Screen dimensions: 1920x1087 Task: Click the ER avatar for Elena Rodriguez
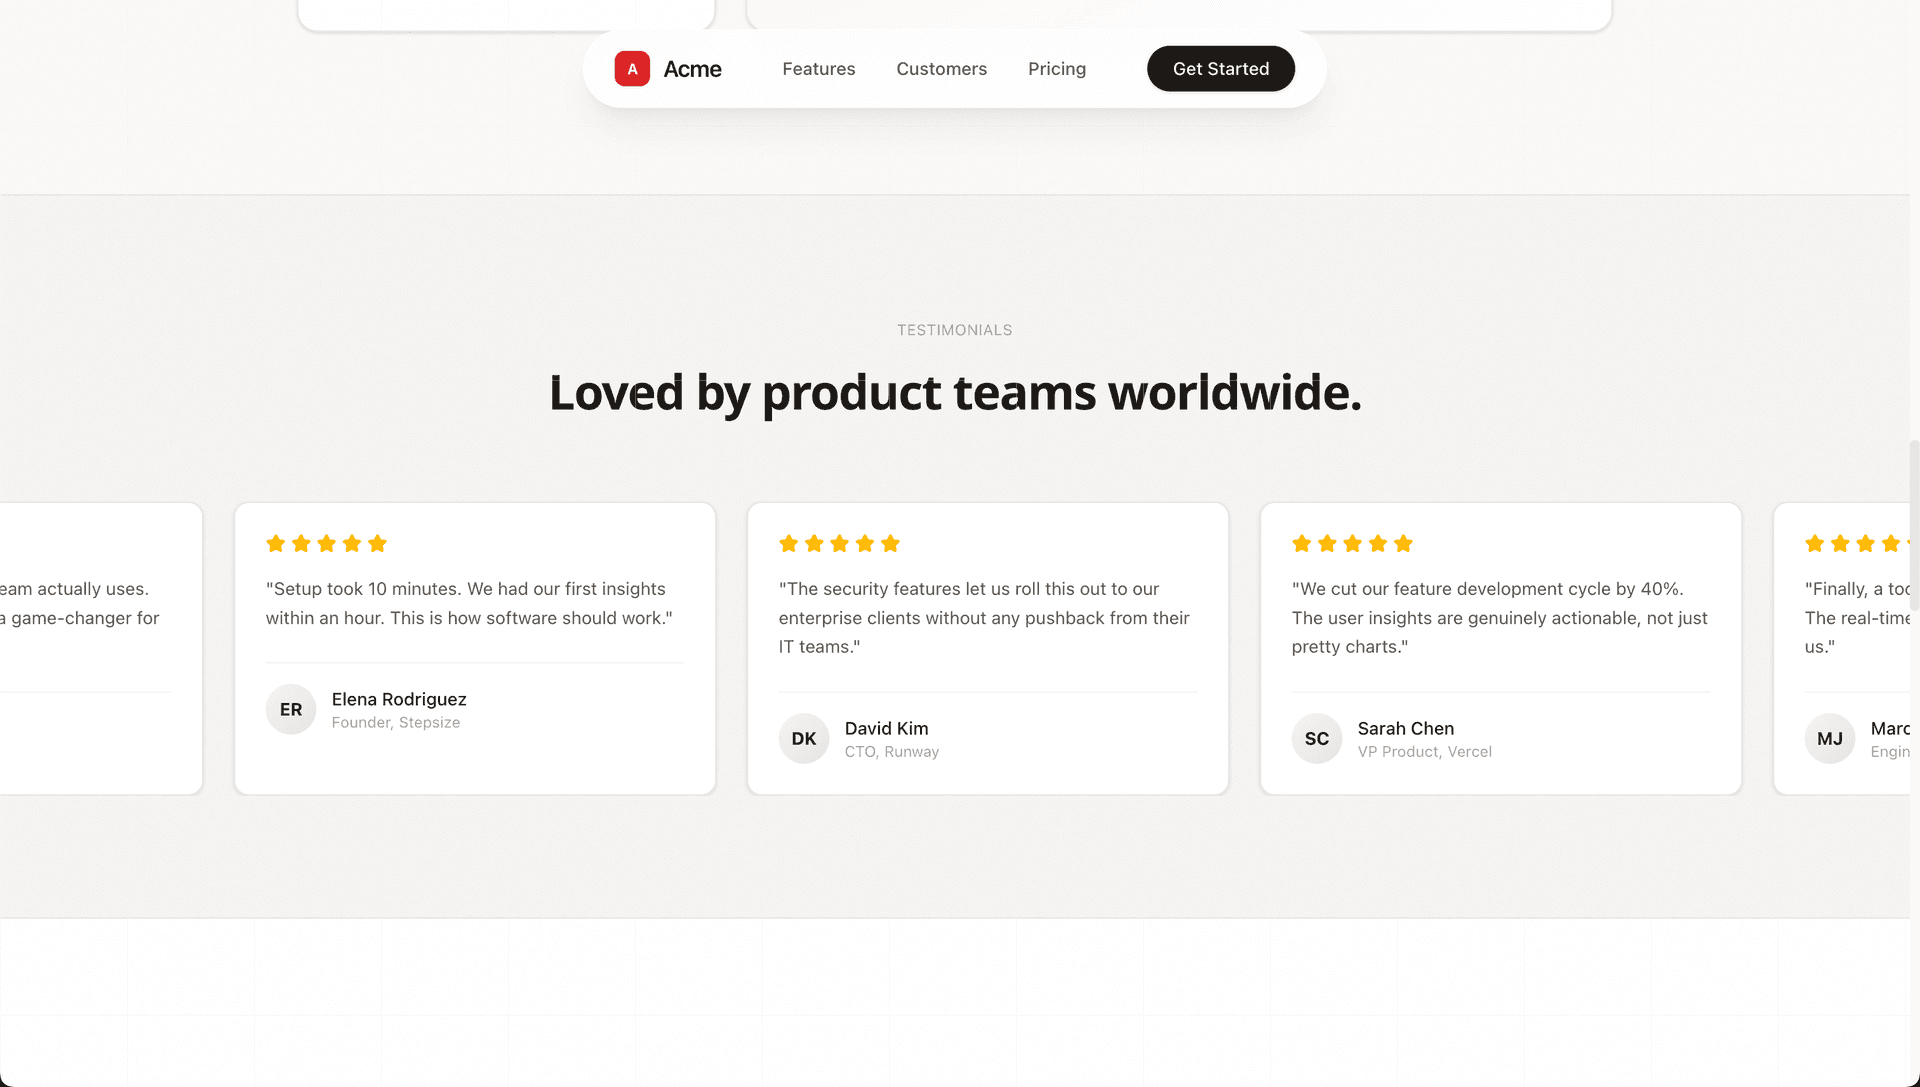point(290,709)
